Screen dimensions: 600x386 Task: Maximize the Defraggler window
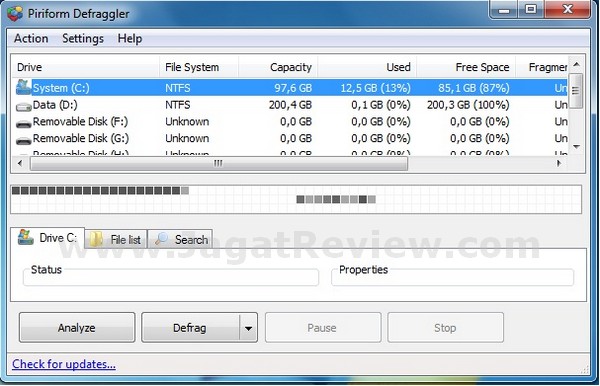[531, 10]
